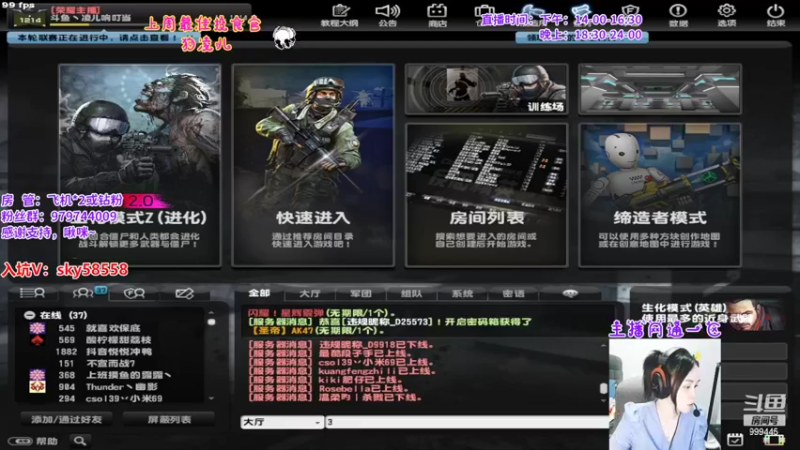The width and height of the screenshot is (800, 450).
Task: Open the mail compose envelope icon
Action: 184,293
